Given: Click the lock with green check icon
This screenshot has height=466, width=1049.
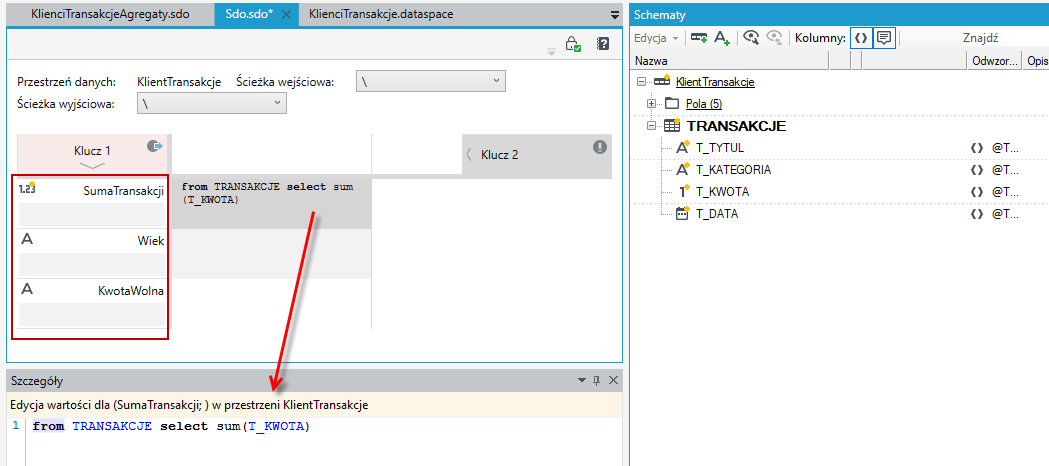Looking at the screenshot, I should pos(573,44).
